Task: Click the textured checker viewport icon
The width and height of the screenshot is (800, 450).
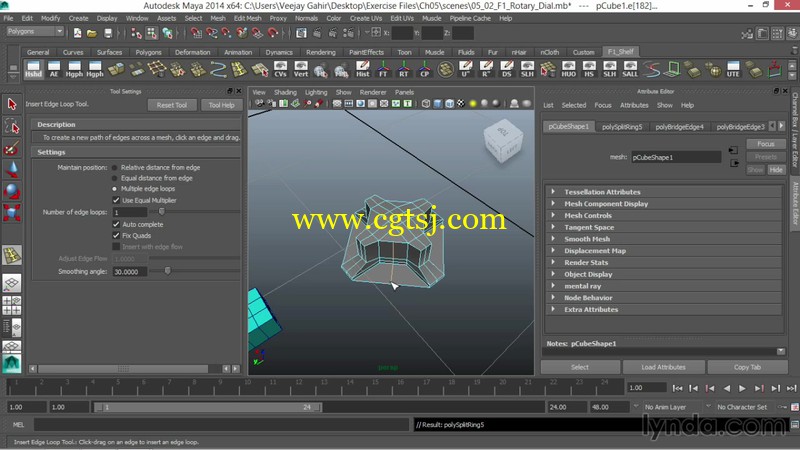Action: [461, 104]
